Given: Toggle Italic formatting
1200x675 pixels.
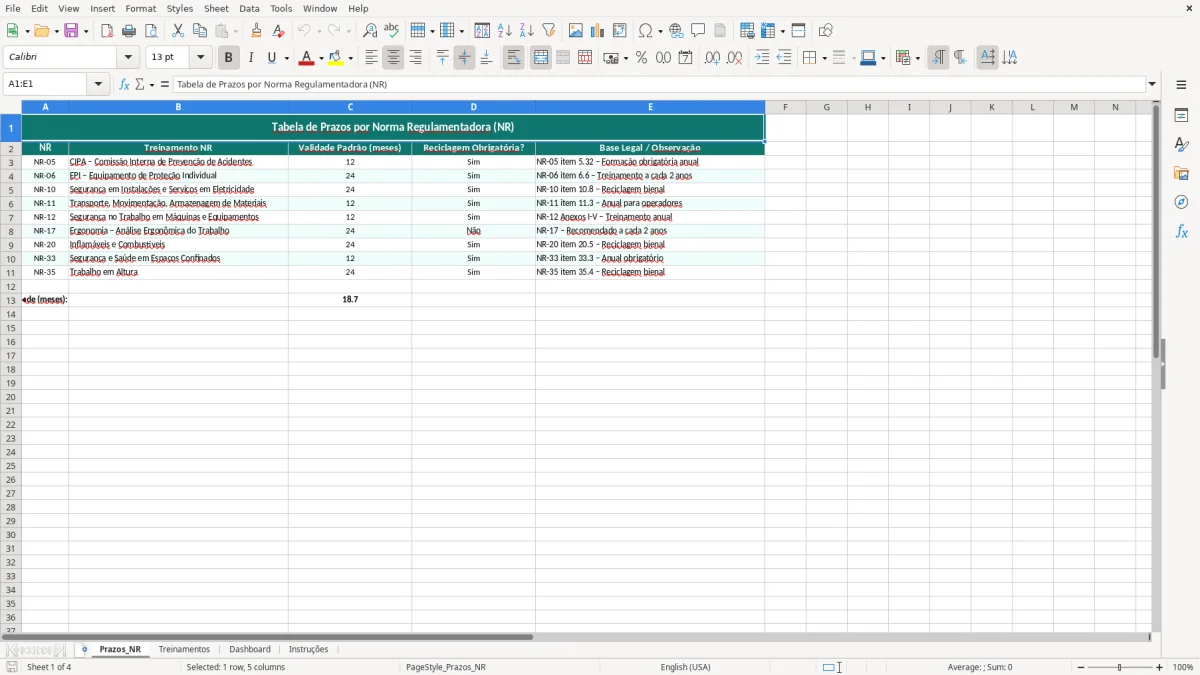Looking at the screenshot, I should (x=251, y=58).
